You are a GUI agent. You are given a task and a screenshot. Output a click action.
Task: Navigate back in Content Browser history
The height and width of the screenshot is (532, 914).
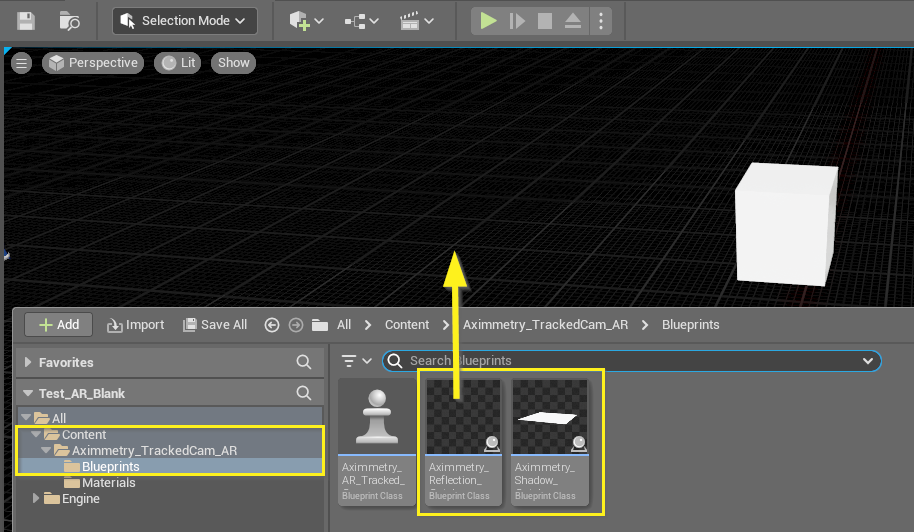[272, 325]
